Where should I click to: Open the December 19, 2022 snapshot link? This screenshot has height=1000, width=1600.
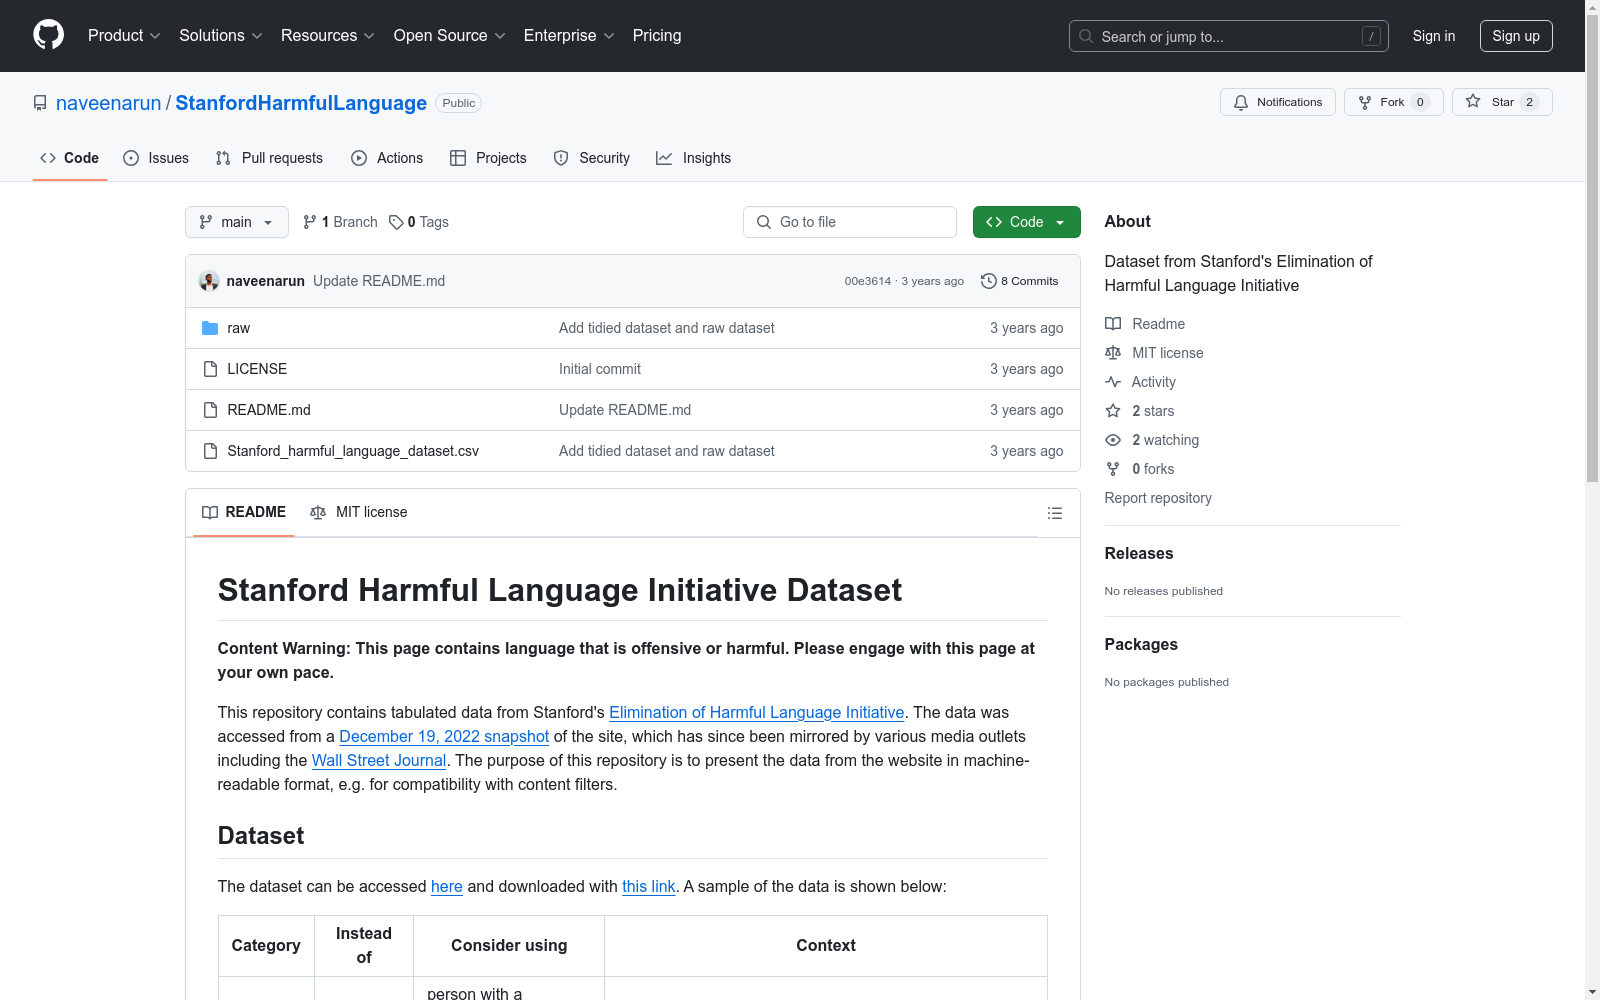click(x=444, y=736)
